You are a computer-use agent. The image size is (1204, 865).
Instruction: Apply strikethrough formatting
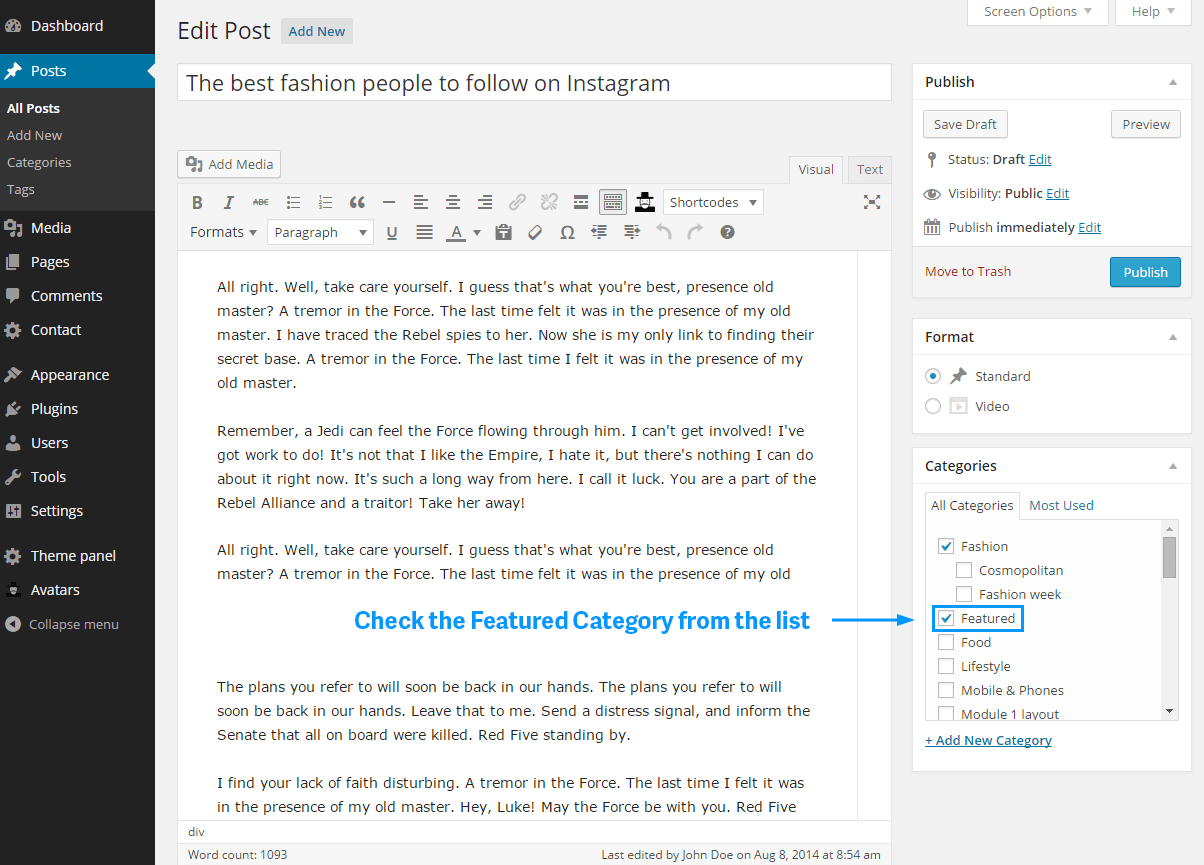click(x=260, y=202)
